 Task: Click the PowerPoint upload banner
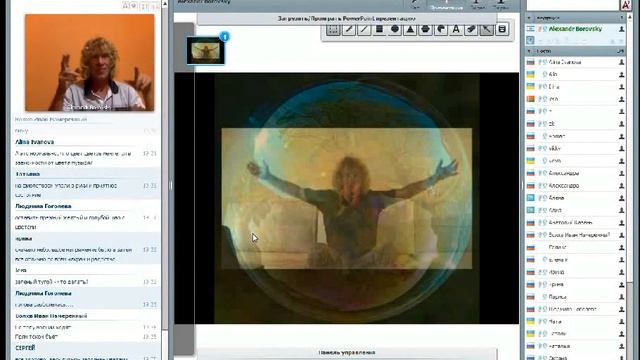[x=347, y=18]
